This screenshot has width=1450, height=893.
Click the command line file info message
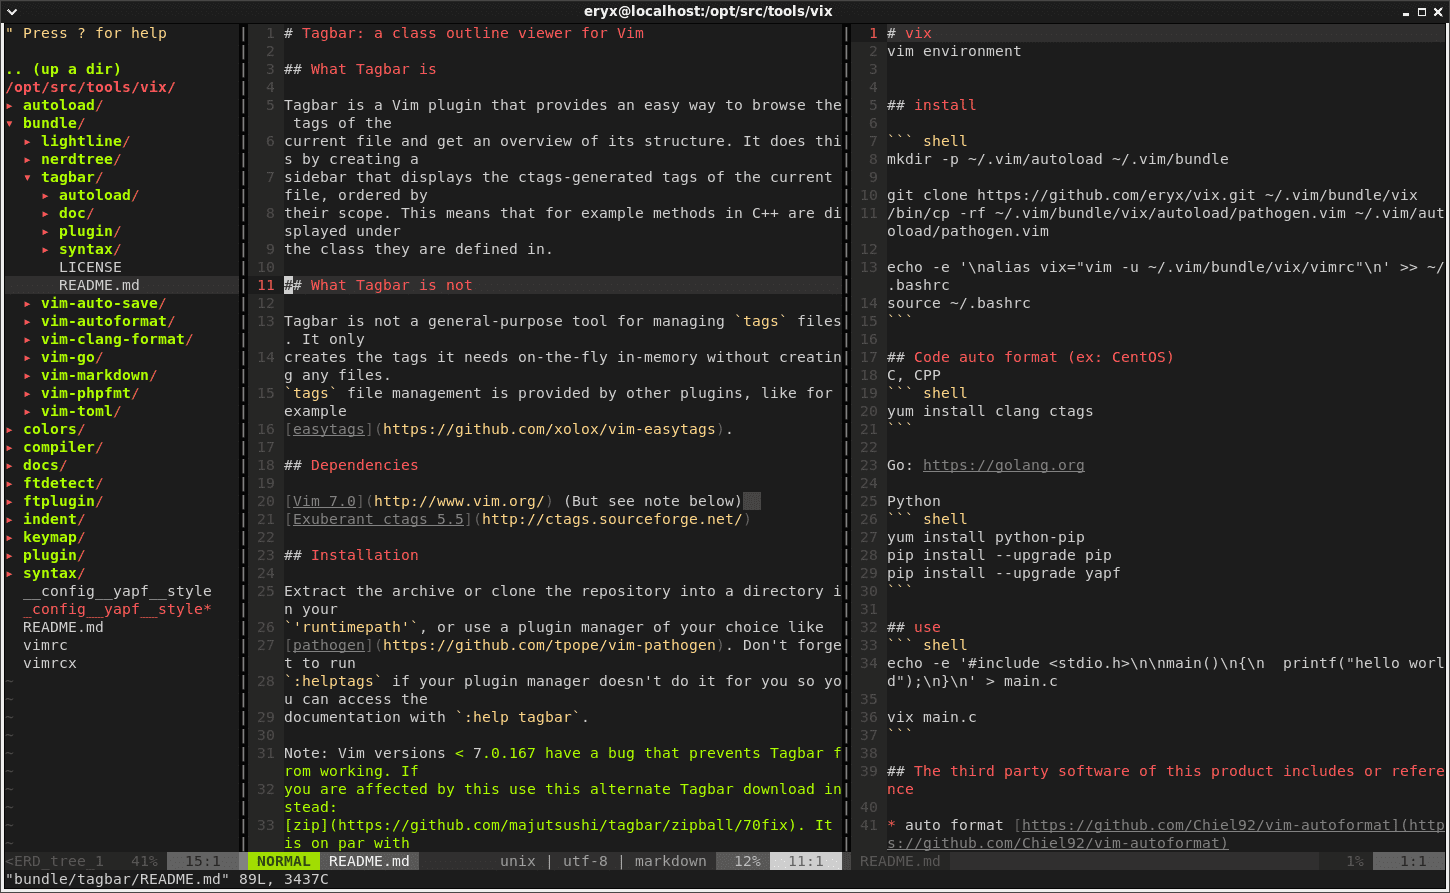(x=166, y=879)
